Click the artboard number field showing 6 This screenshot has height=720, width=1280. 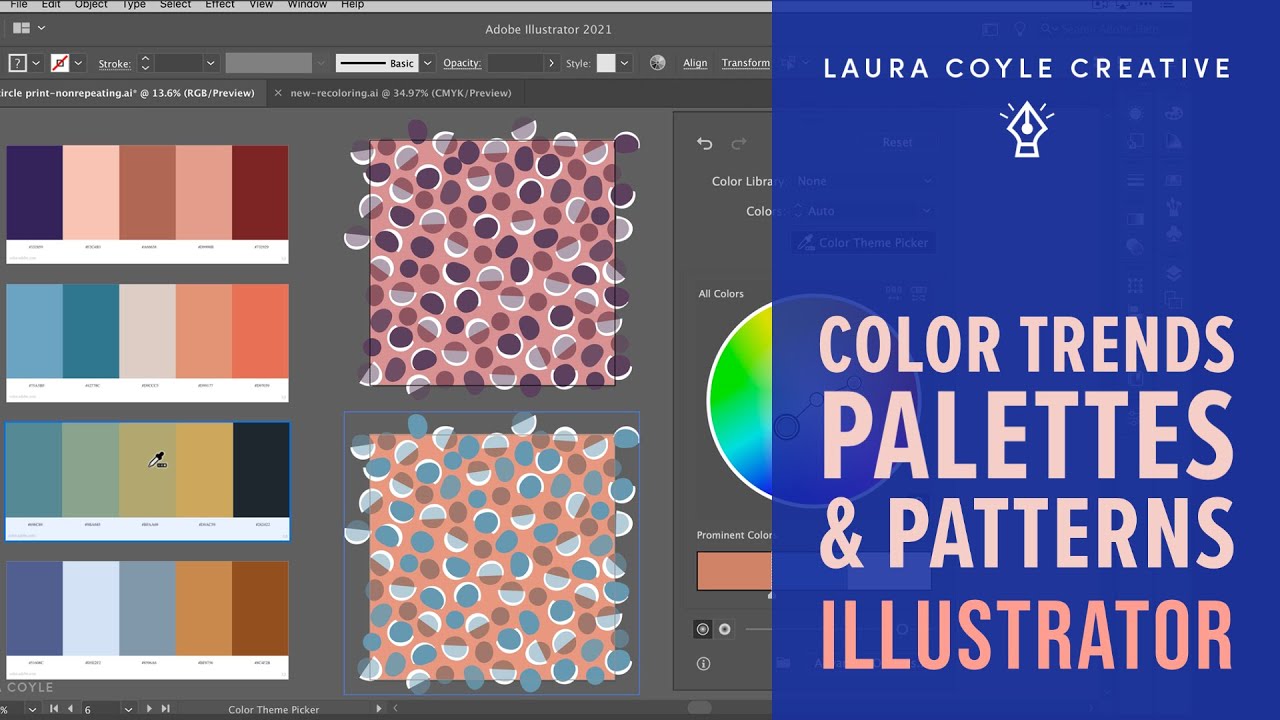click(x=100, y=709)
